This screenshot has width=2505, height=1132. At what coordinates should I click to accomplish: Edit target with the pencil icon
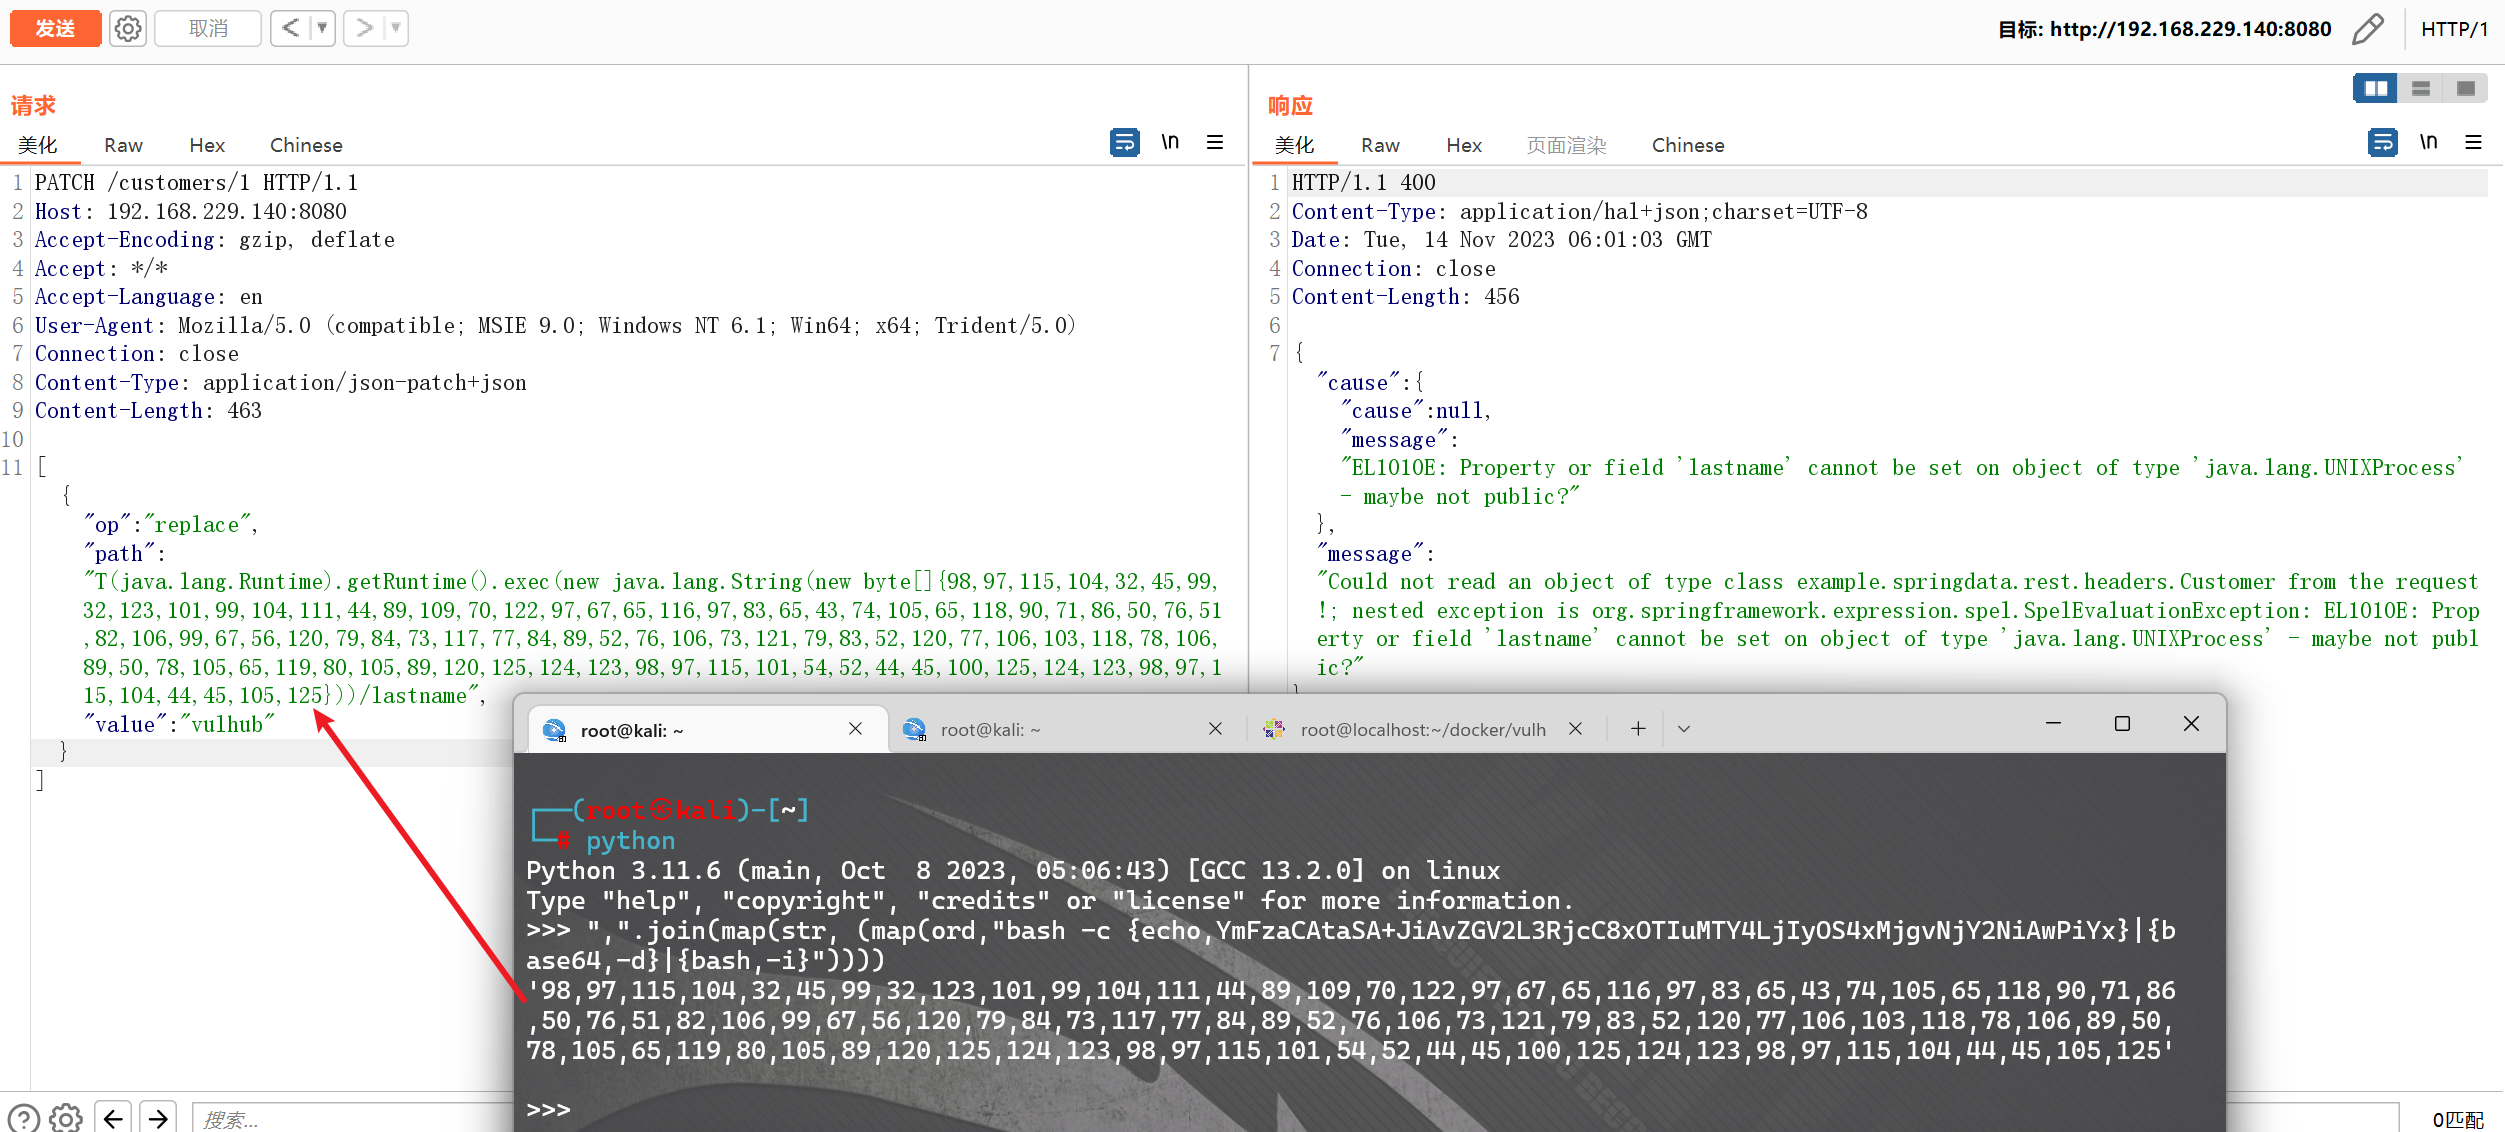point(2367,29)
